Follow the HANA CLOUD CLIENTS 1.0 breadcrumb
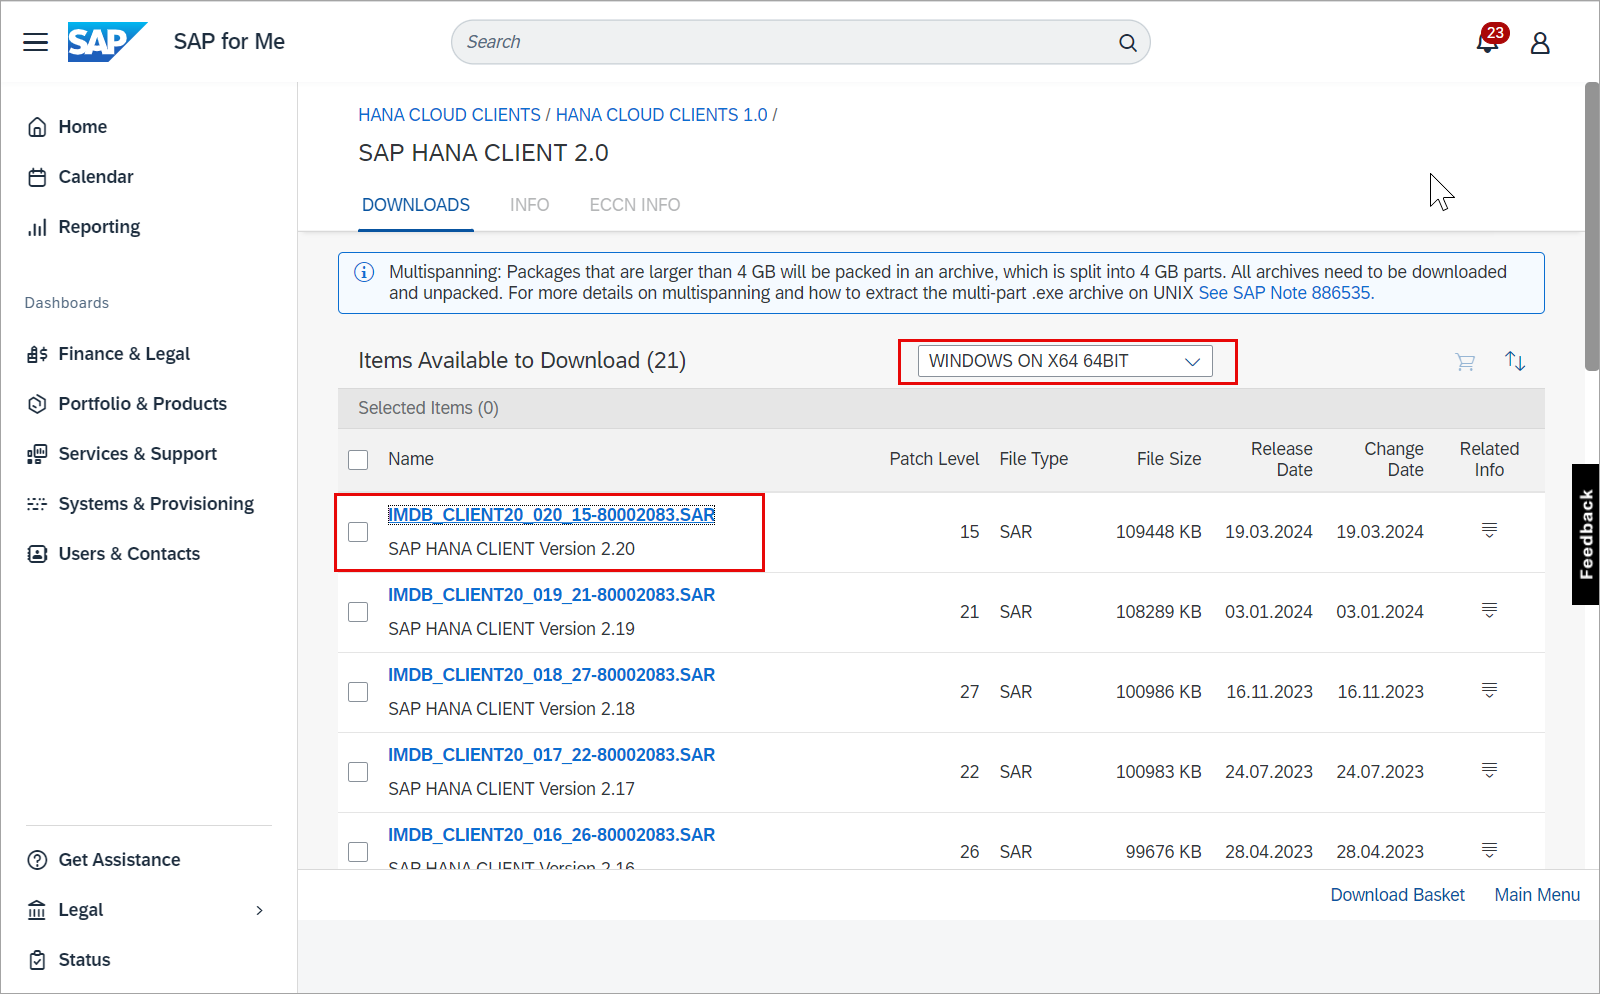This screenshot has height=994, width=1600. click(662, 115)
